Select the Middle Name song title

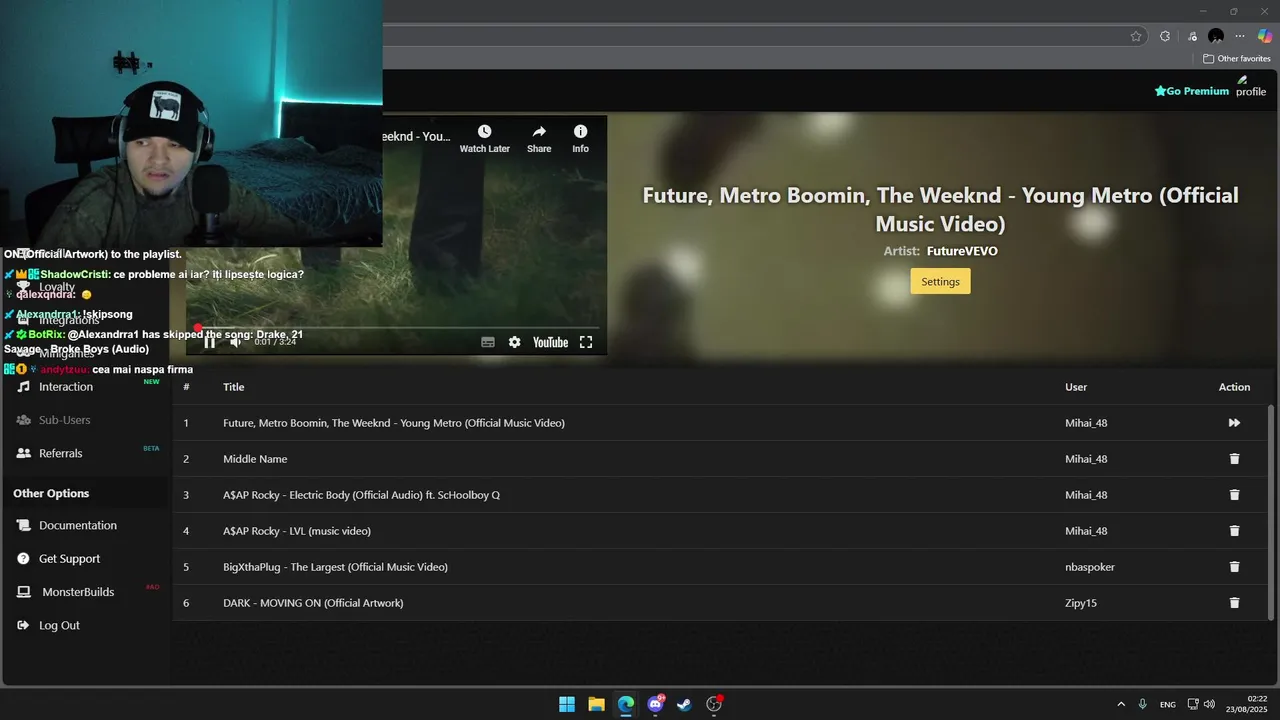click(x=255, y=459)
